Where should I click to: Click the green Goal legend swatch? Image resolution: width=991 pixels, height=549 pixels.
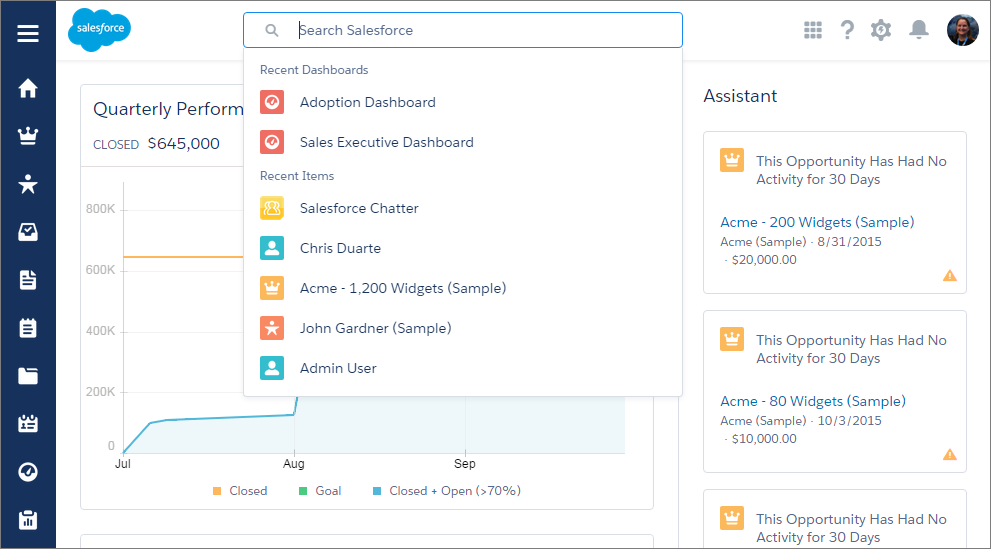pos(303,491)
